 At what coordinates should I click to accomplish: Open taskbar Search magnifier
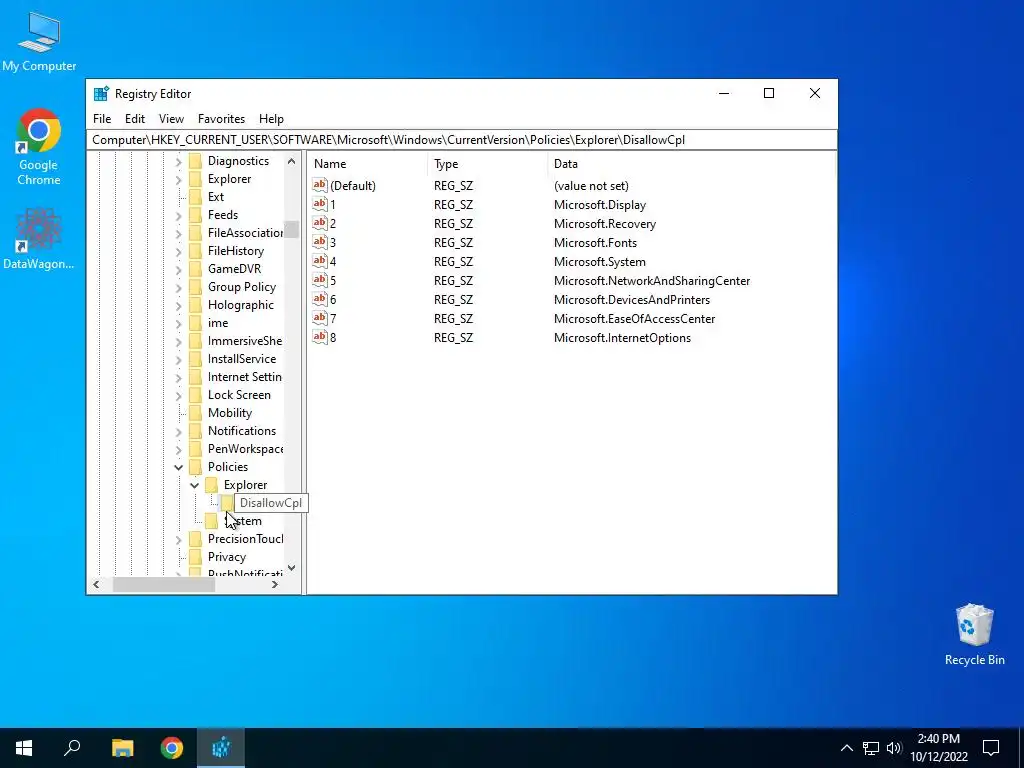click(72, 748)
